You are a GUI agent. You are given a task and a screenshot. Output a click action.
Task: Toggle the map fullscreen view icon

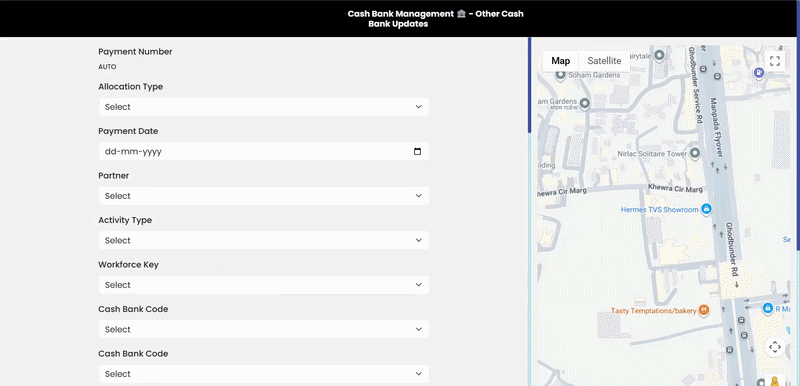(x=774, y=61)
